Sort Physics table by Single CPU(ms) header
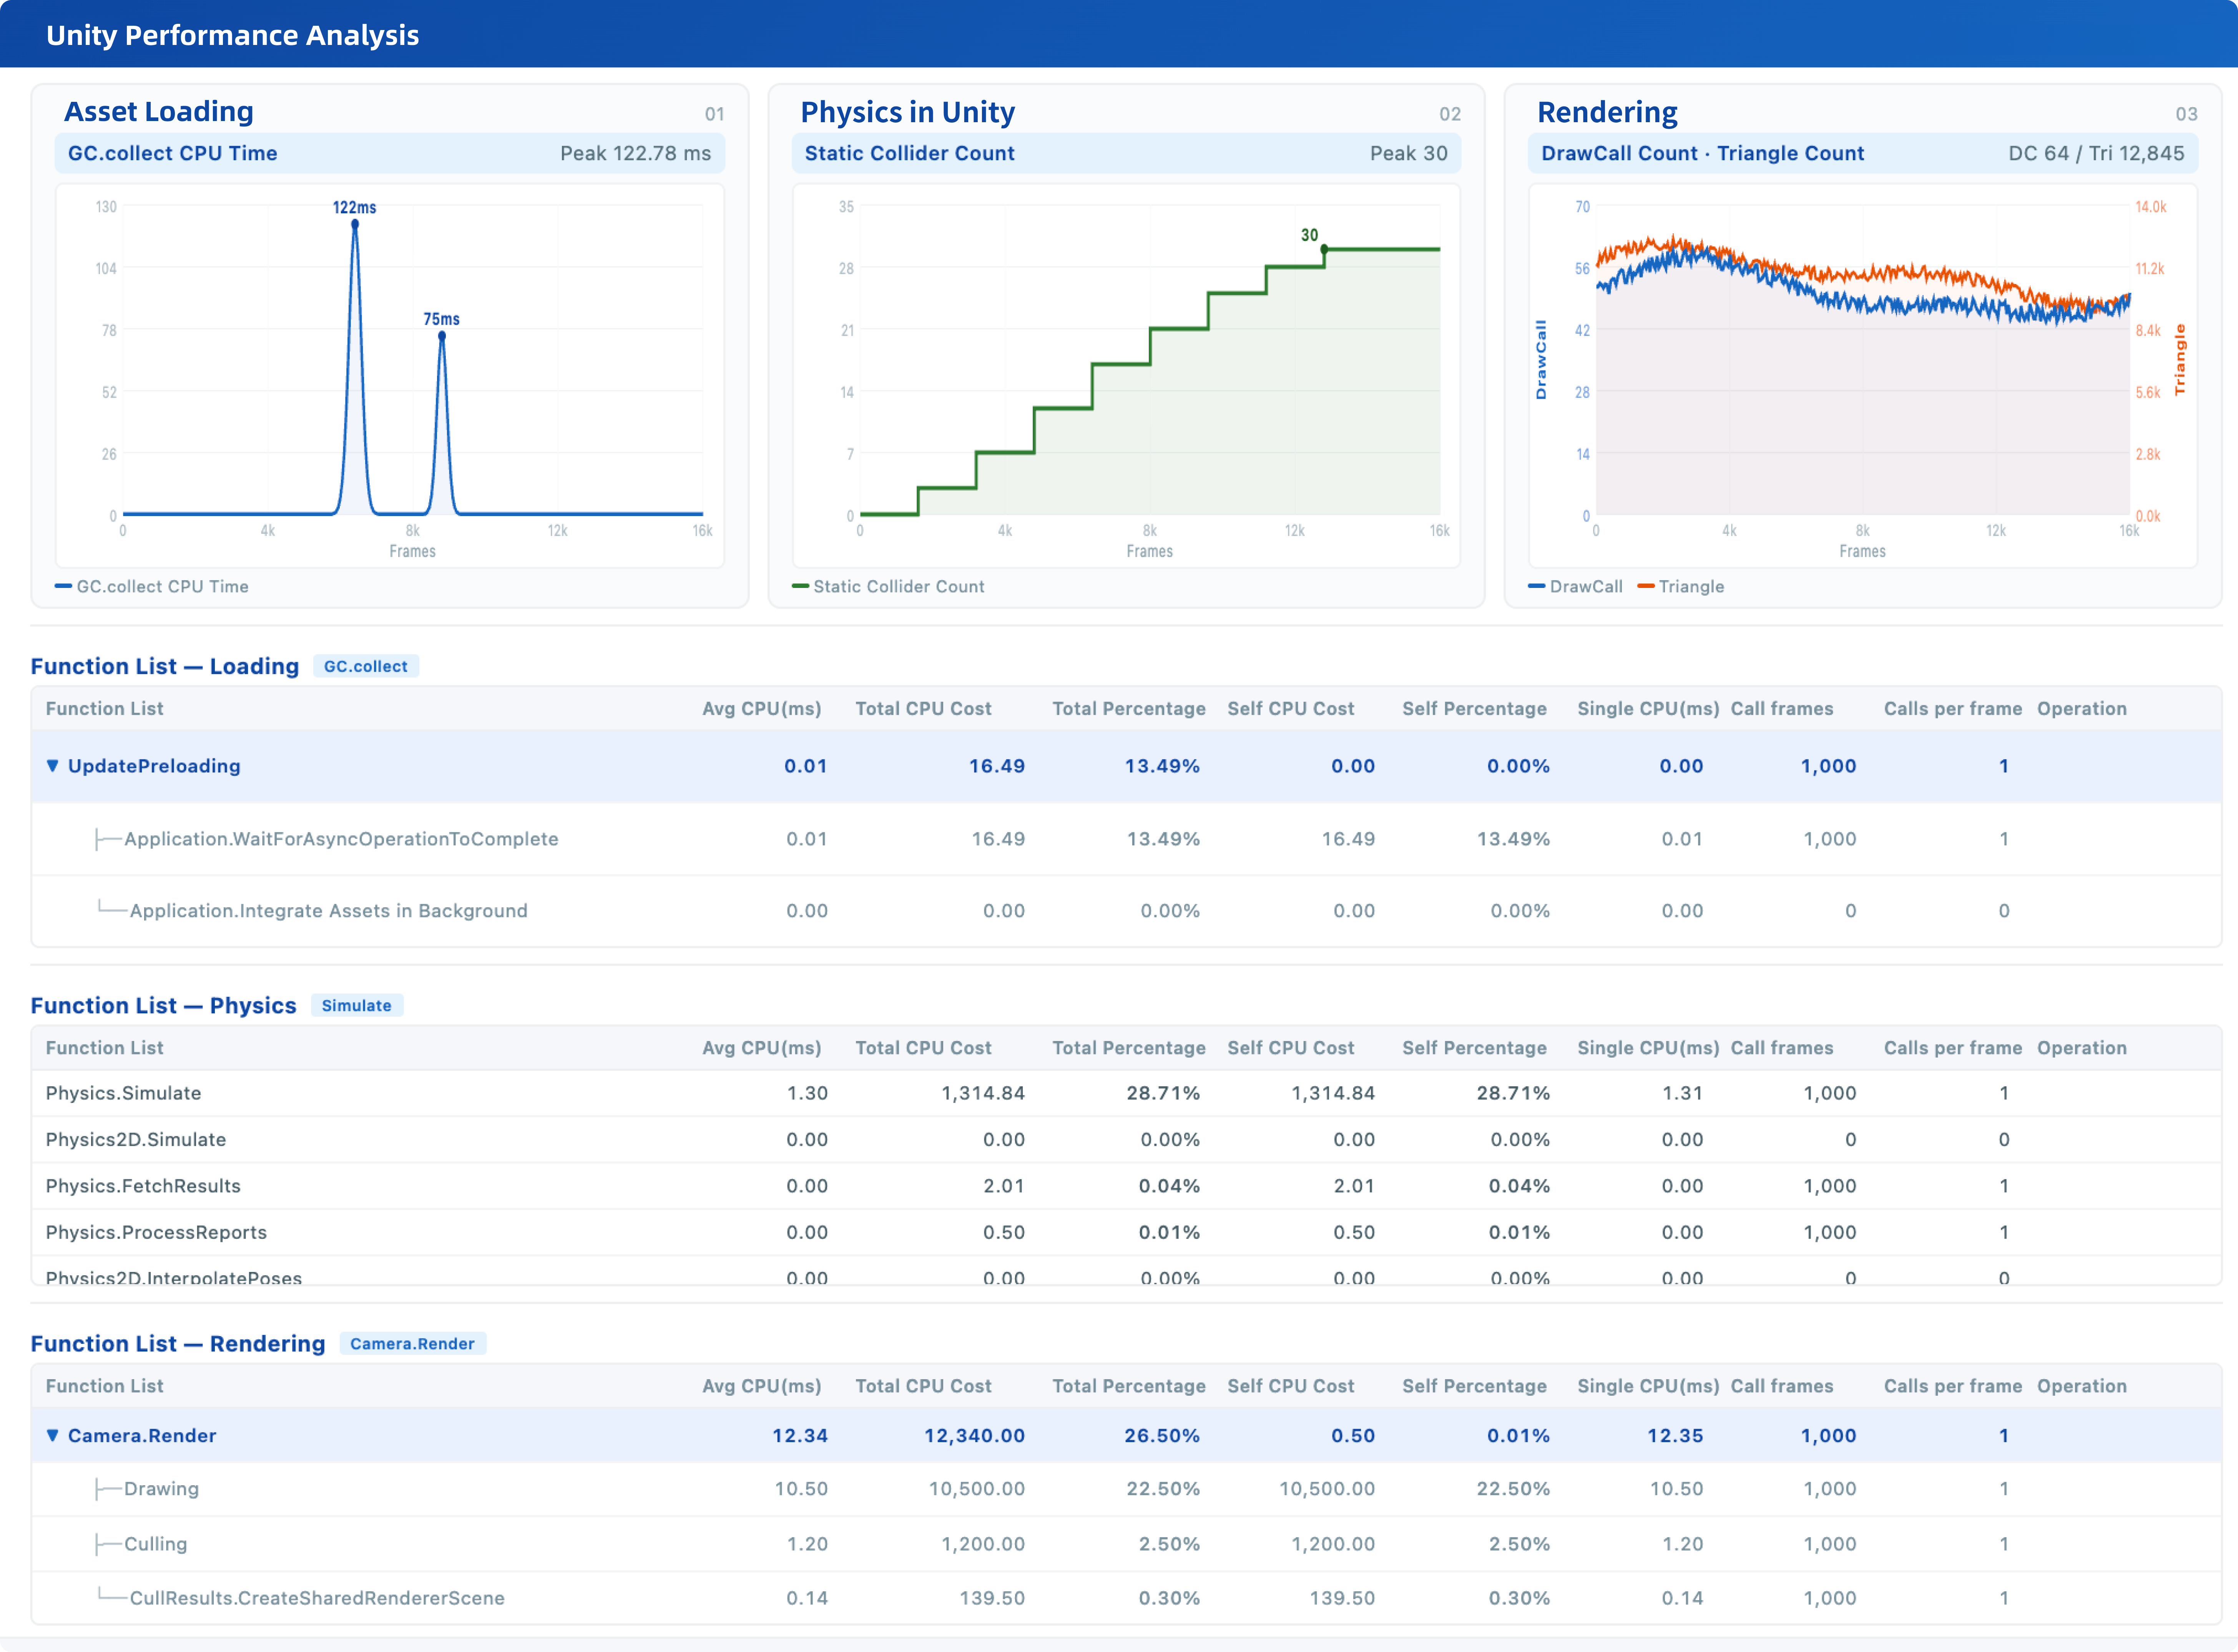 click(x=1649, y=1048)
